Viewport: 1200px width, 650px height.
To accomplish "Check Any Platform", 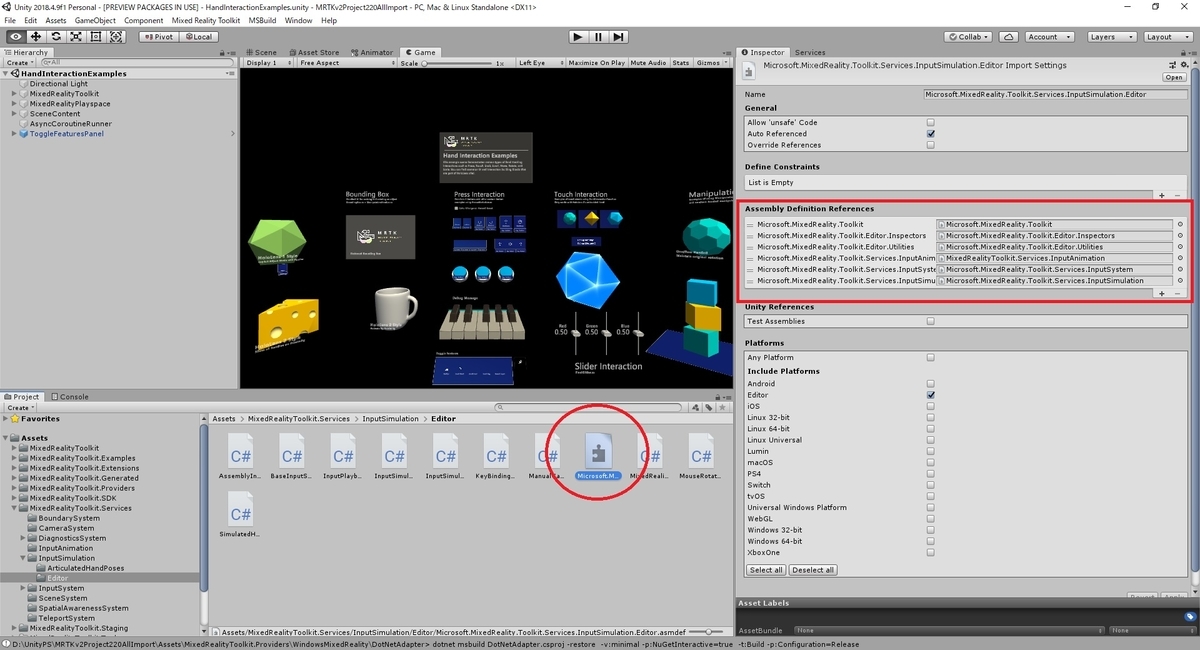I will (930, 358).
